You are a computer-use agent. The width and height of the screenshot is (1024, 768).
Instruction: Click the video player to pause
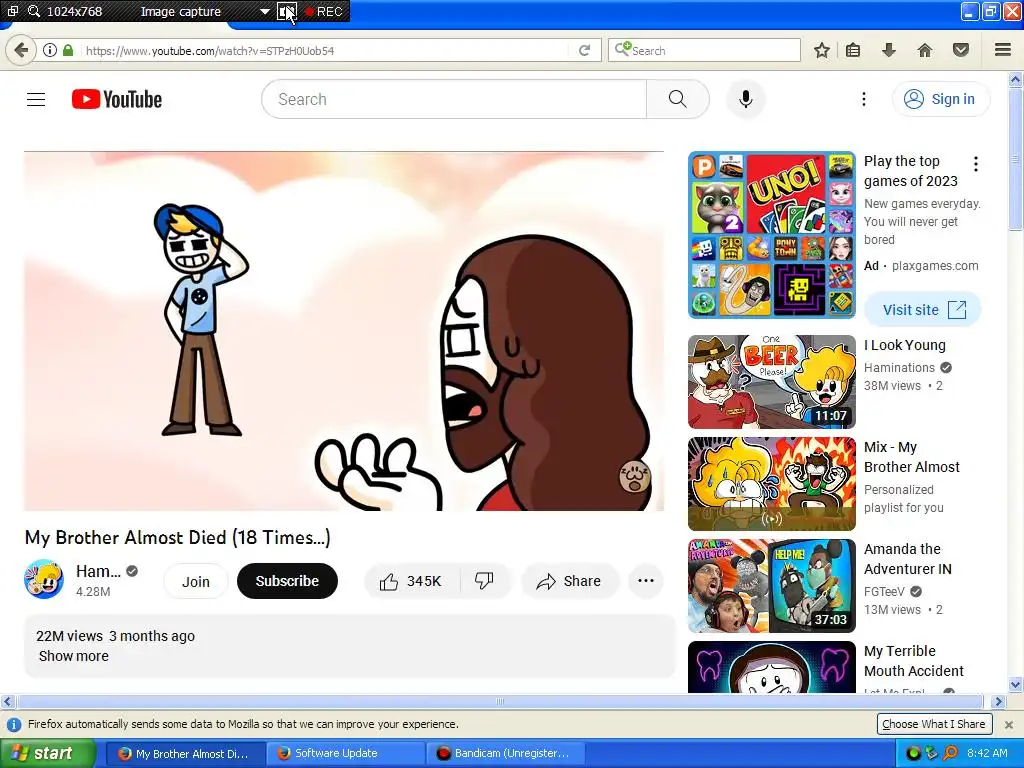(344, 331)
